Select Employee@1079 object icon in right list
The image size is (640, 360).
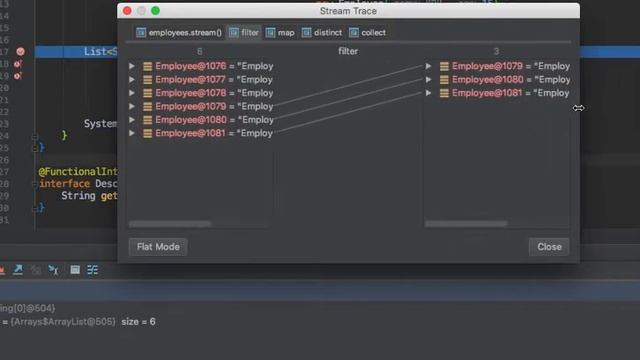[444, 66]
